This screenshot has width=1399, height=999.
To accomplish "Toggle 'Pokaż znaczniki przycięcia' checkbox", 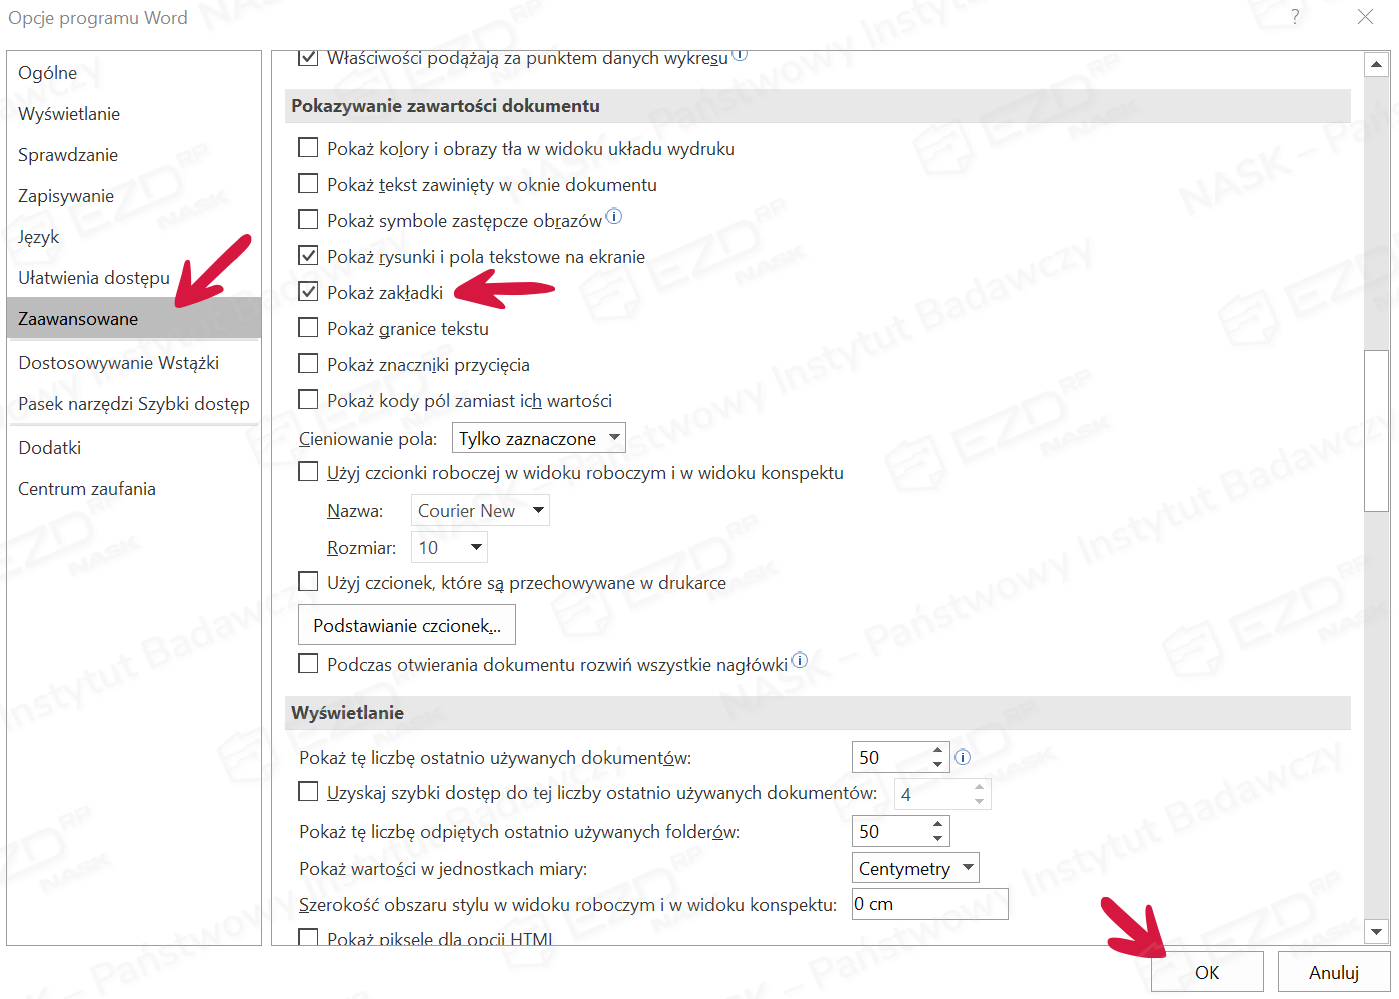I will coord(309,364).
